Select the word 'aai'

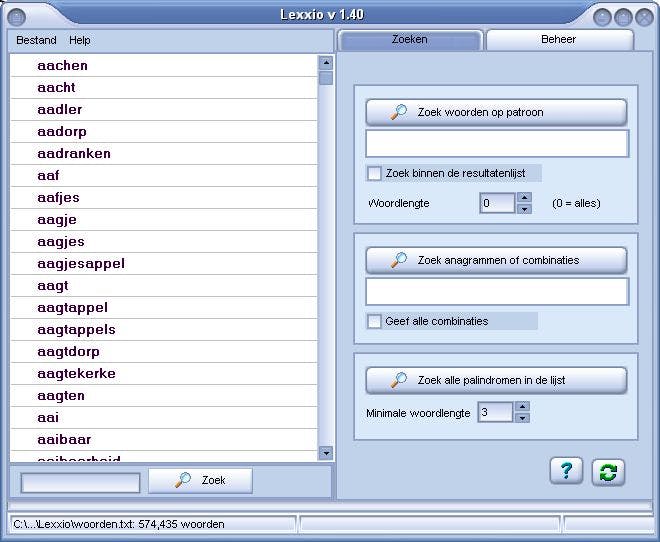tap(164, 418)
